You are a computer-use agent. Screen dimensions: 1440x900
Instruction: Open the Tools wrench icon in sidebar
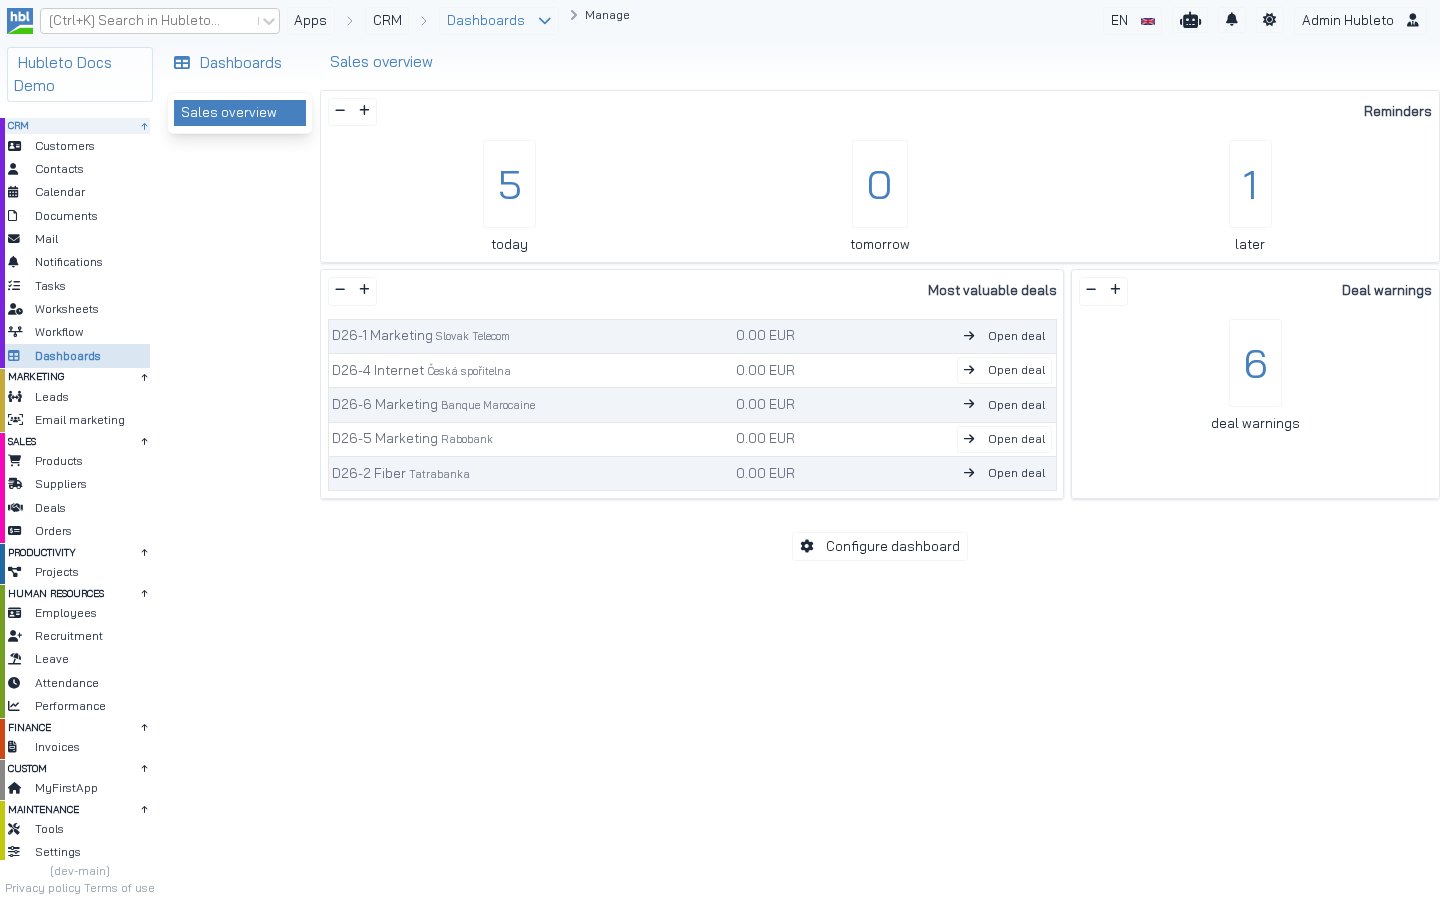(14, 829)
